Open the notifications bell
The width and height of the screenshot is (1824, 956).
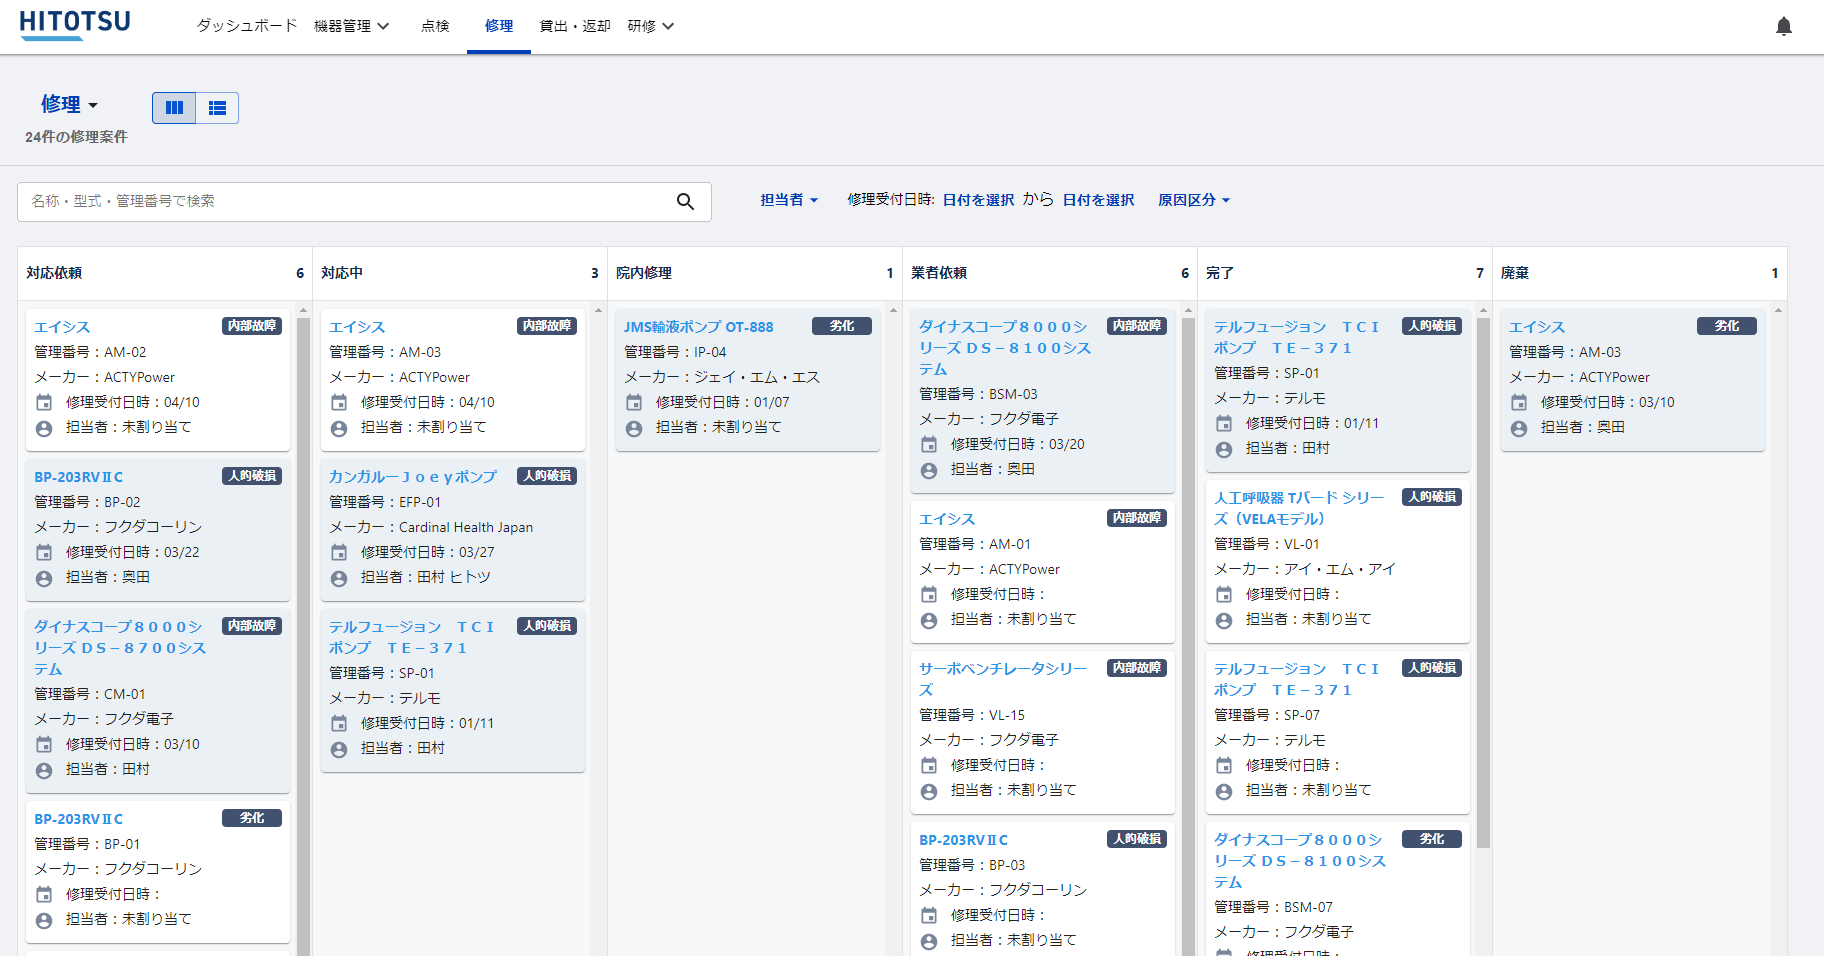pos(1783,26)
